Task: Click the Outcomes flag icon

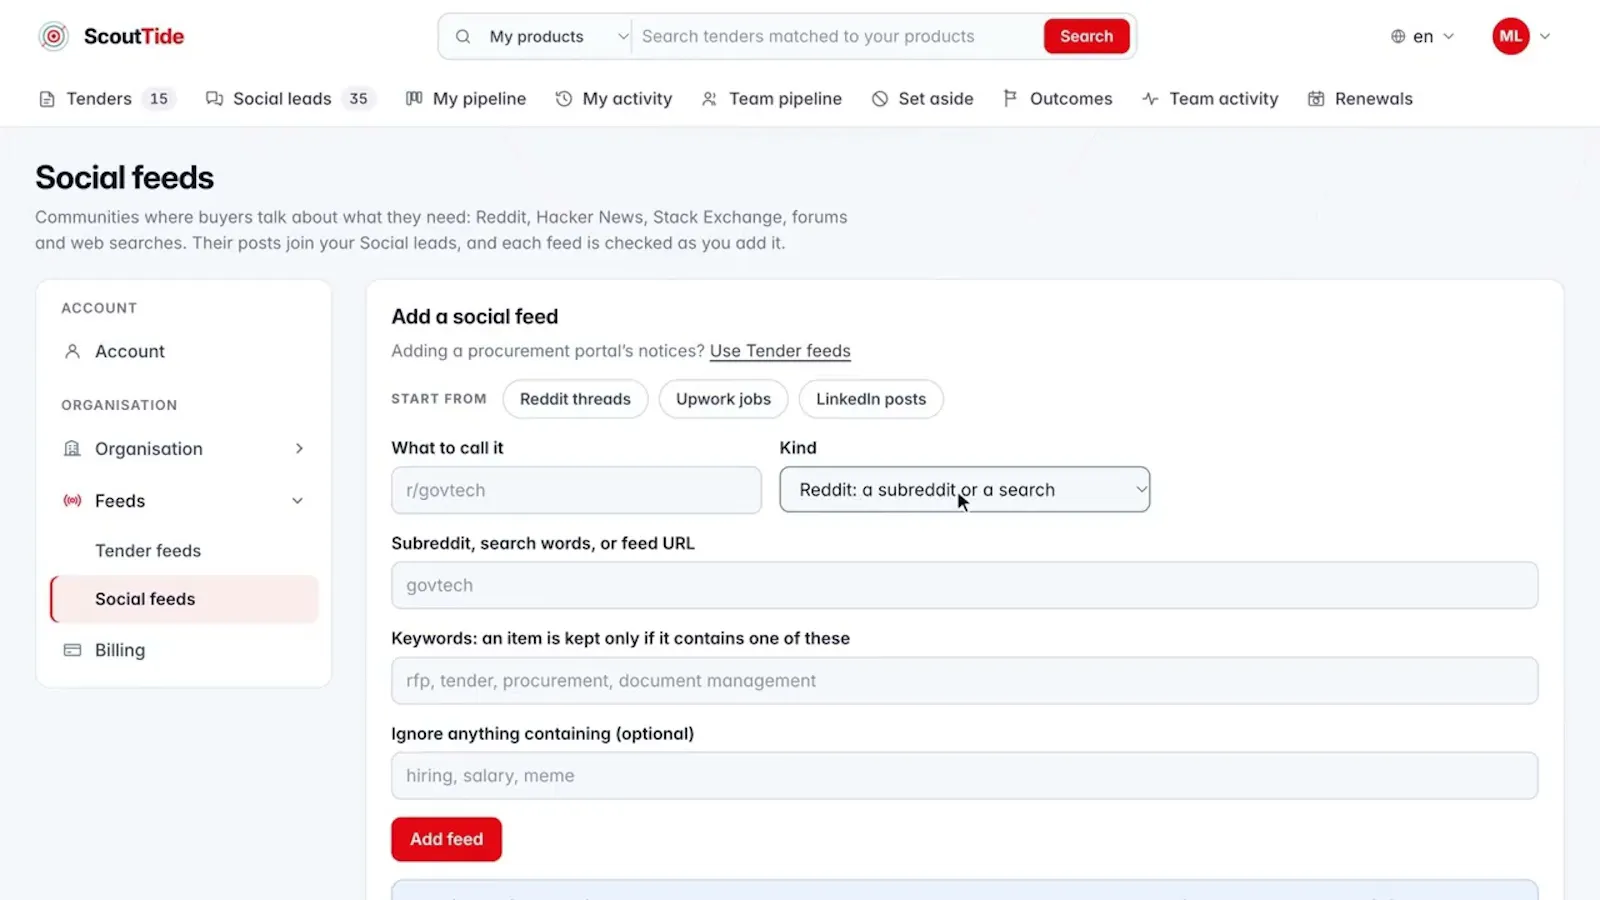Action: [x=1010, y=98]
